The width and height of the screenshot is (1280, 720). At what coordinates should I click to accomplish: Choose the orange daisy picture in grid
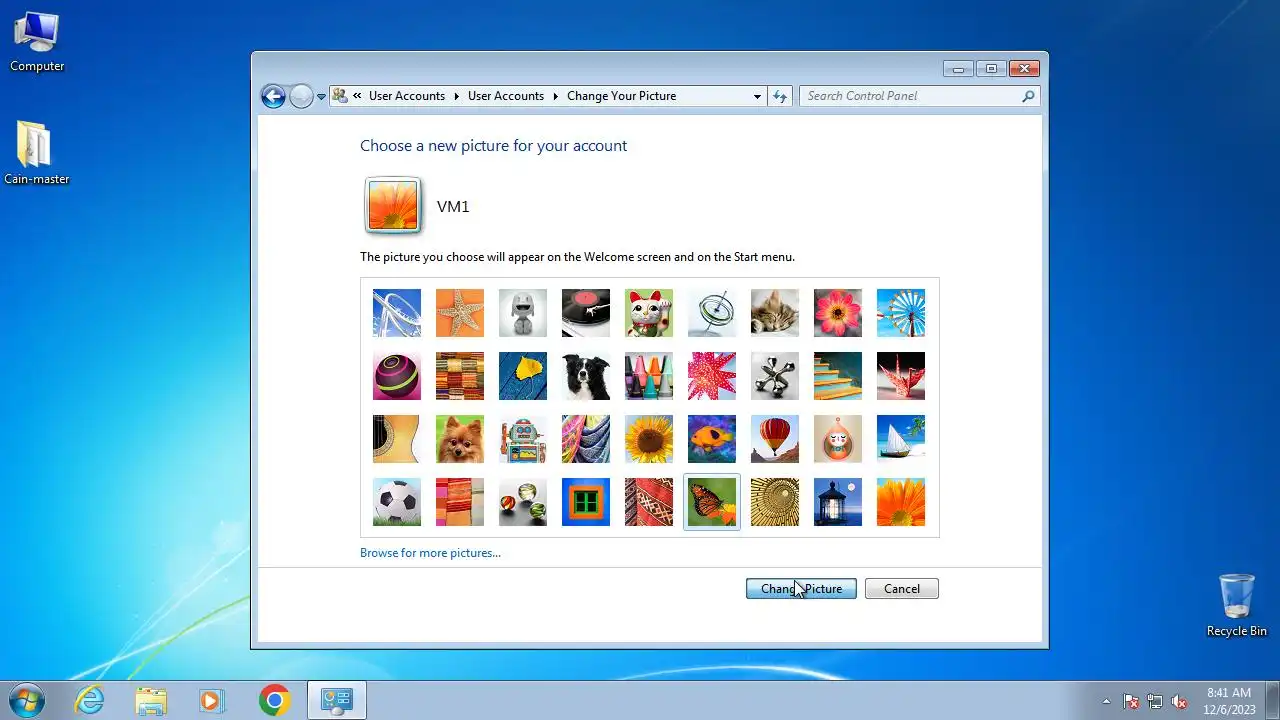(901, 502)
